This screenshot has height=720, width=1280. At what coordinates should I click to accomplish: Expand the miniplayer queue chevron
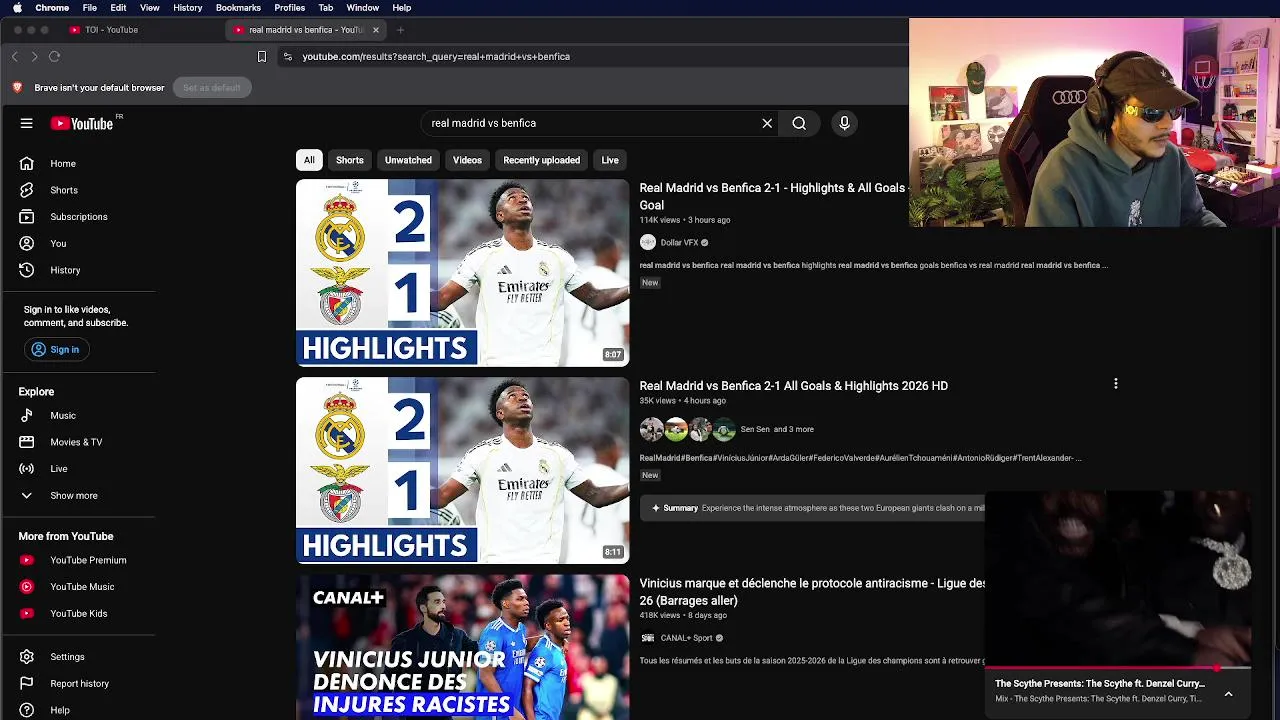tap(1228, 694)
